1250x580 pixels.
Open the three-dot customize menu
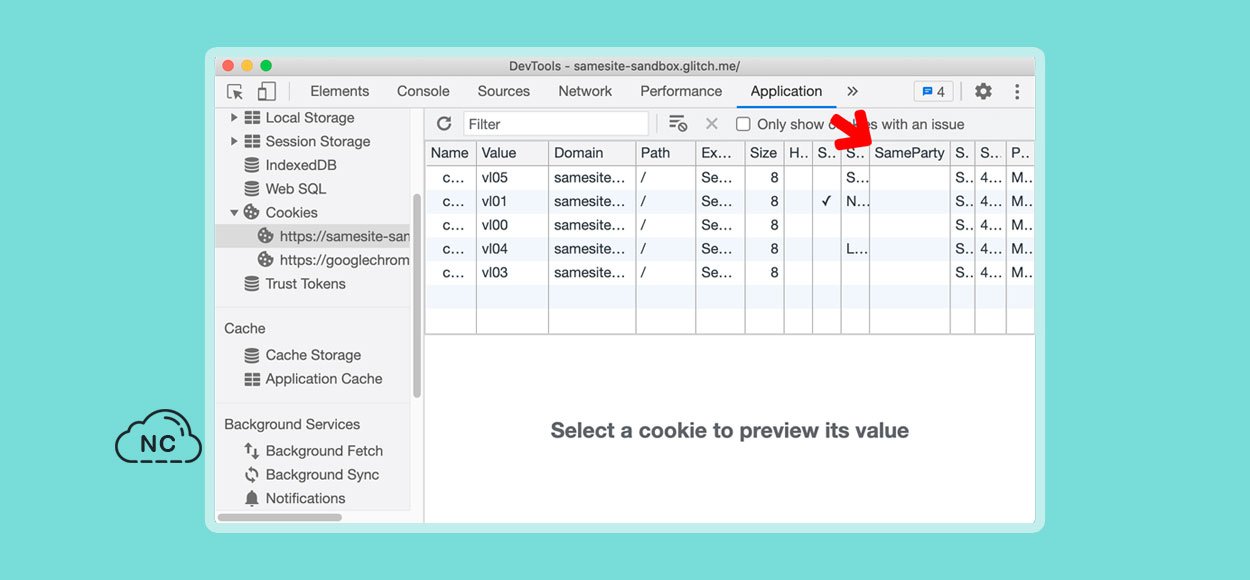tap(1017, 92)
